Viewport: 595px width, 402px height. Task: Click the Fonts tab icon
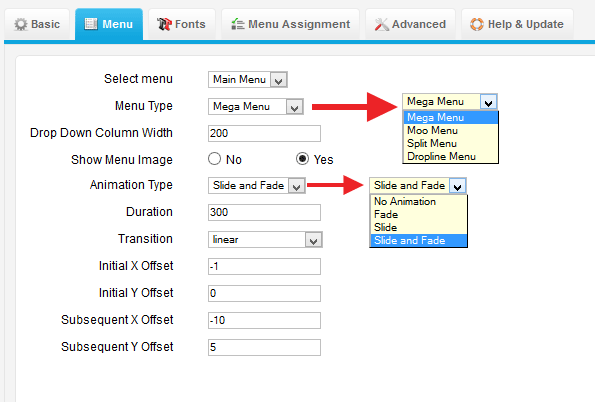pos(164,24)
